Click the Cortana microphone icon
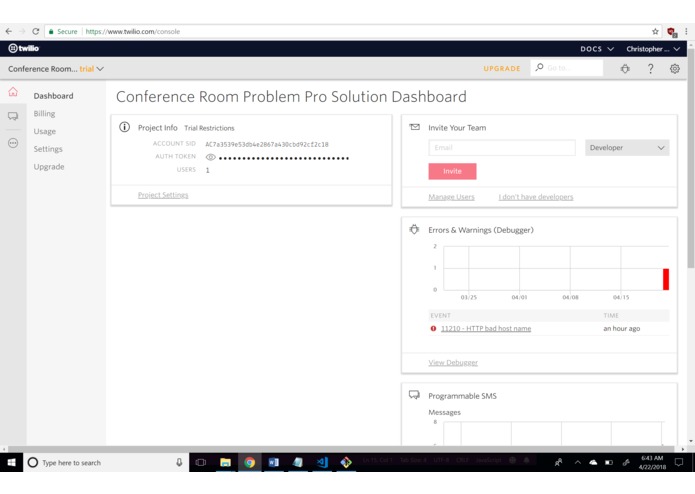695x494 pixels. click(x=179, y=462)
